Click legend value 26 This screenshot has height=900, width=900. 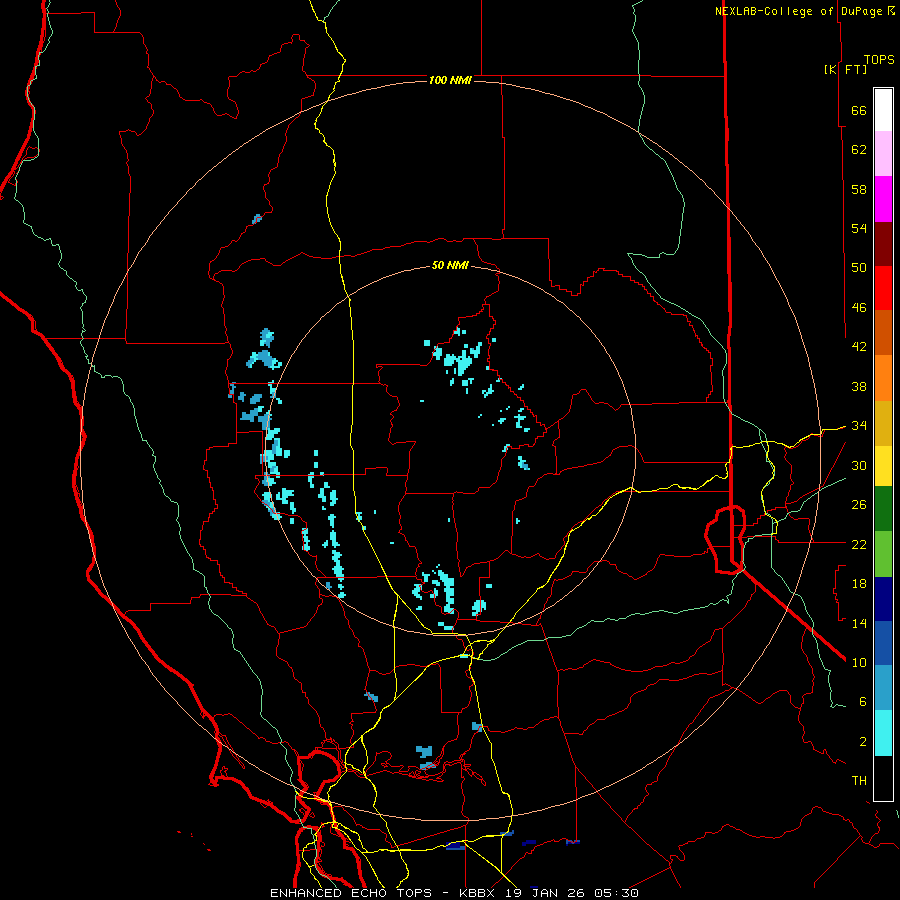859,505
